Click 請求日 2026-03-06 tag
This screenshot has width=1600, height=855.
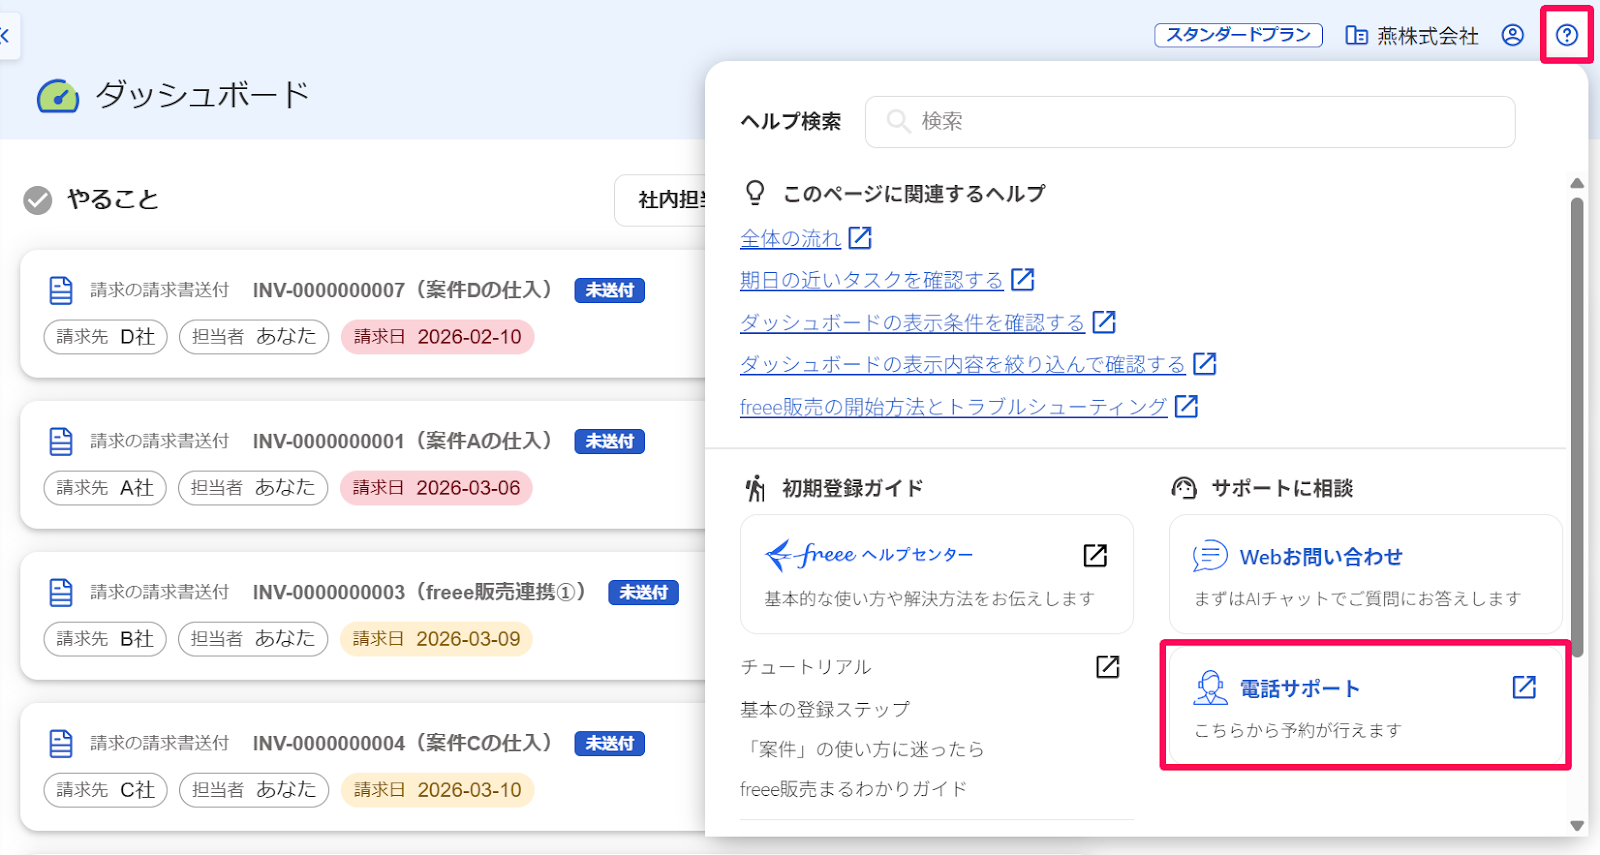point(437,488)
